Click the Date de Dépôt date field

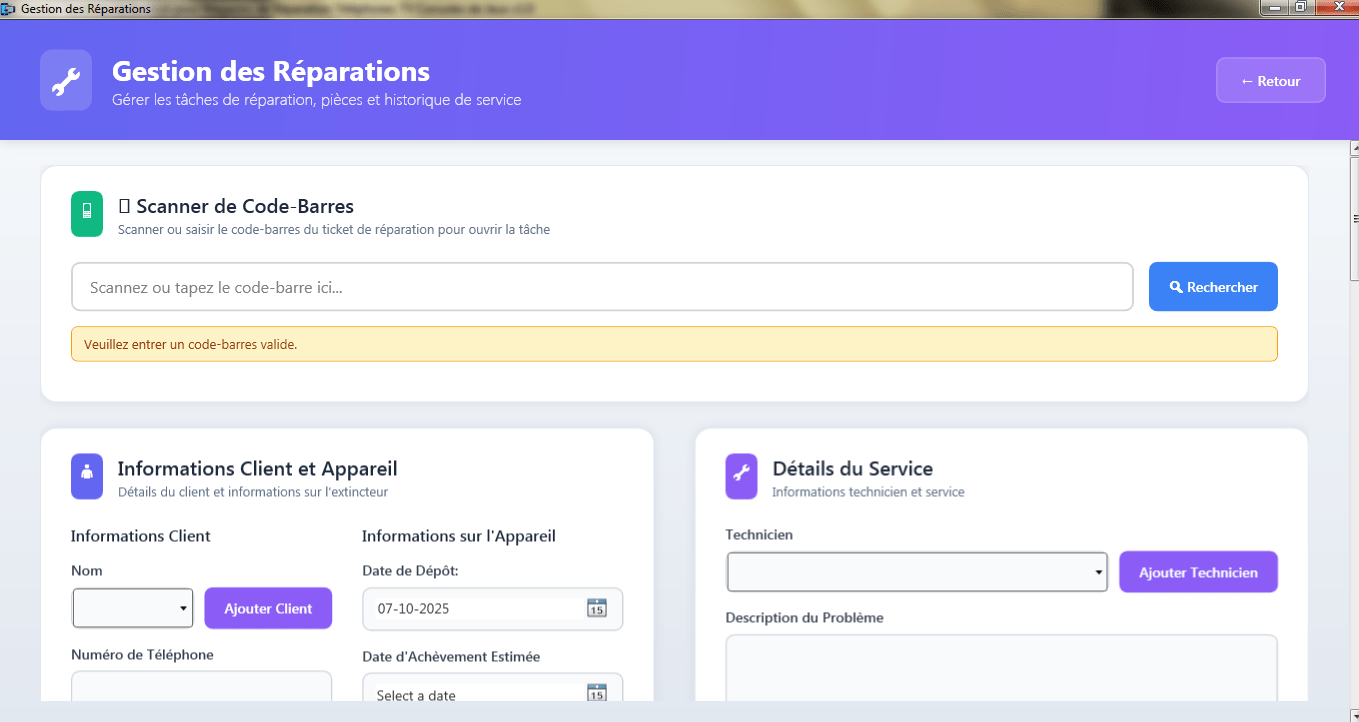[x=475, y=608]
